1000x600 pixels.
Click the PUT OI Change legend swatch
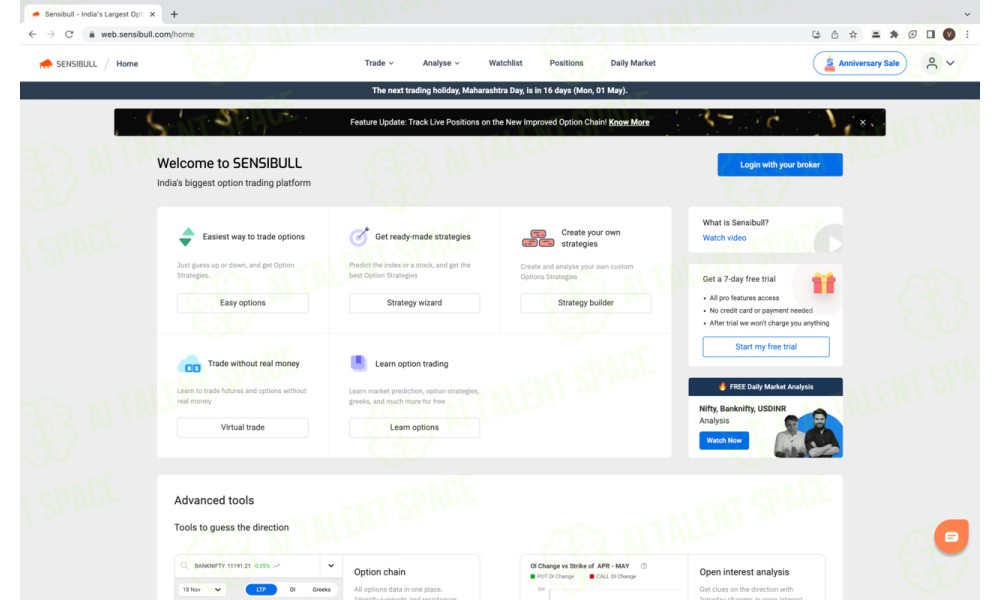pos(533,576)
